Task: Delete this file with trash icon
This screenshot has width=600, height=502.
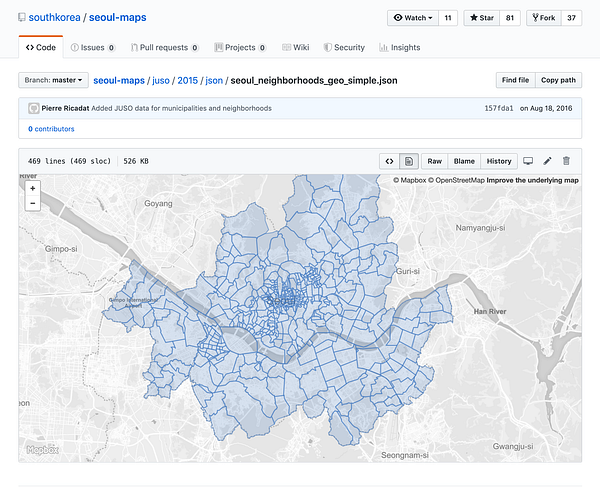Action: point(566,161)
